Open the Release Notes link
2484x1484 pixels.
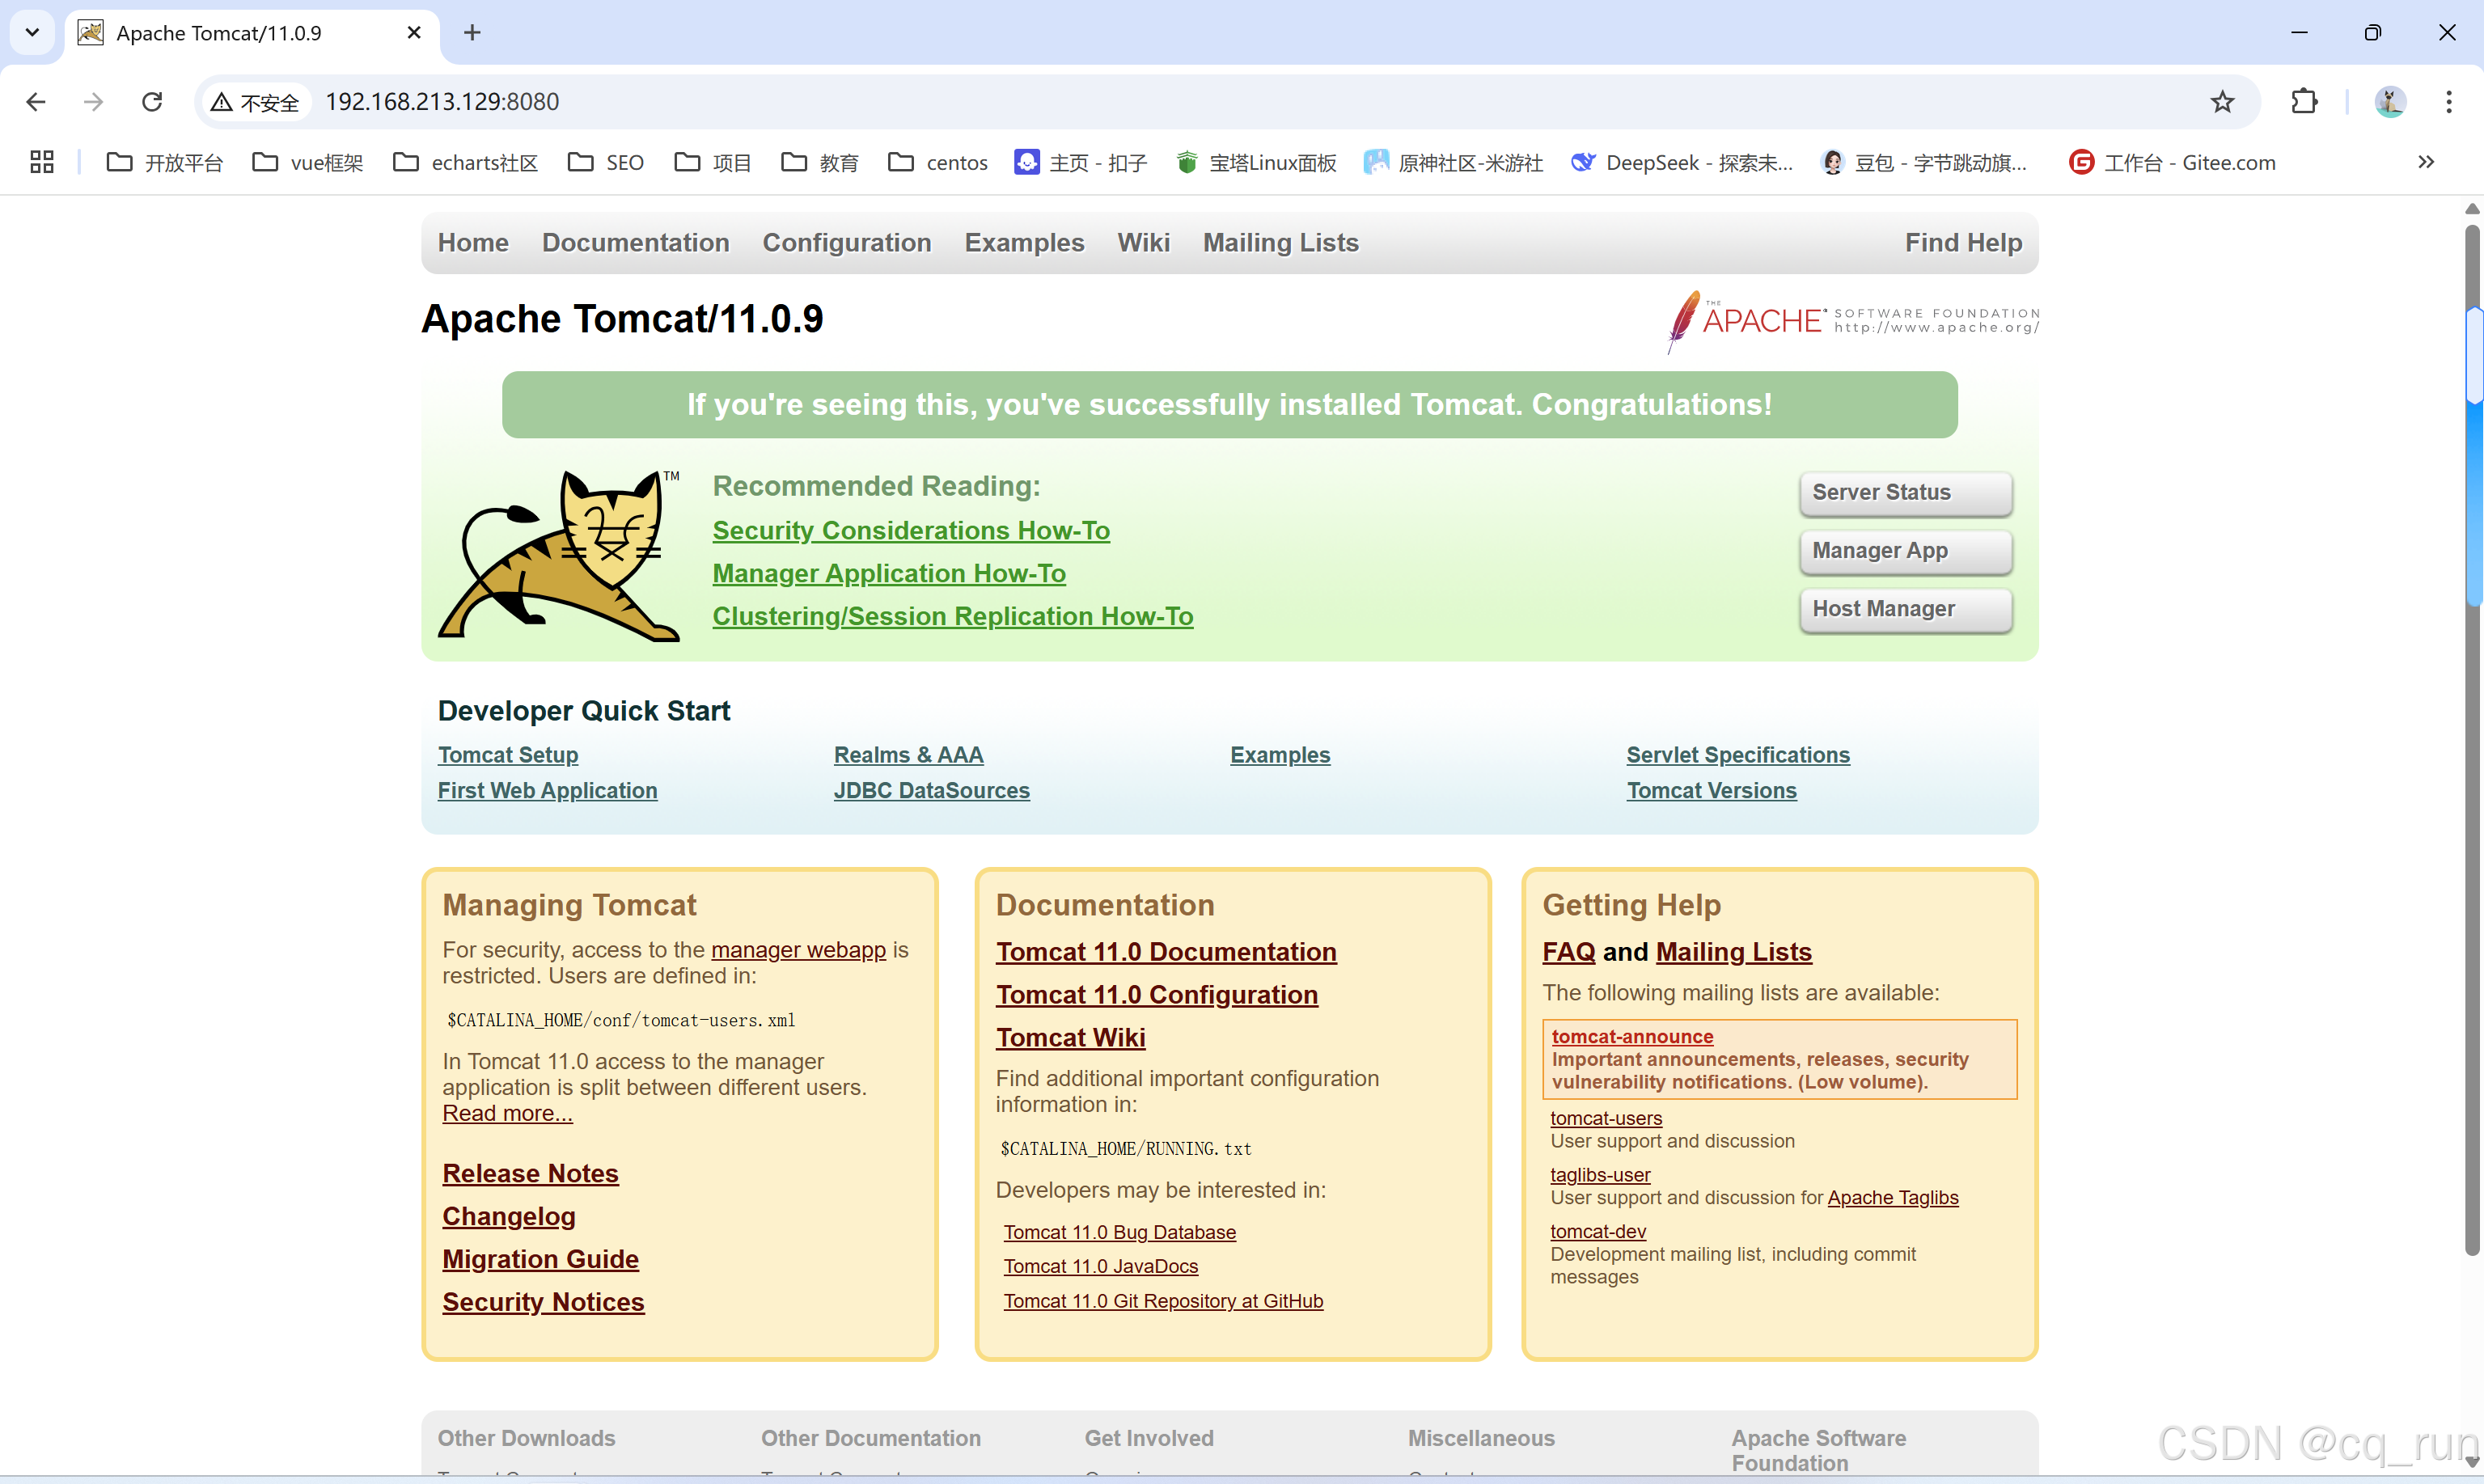pos(531,1174)
